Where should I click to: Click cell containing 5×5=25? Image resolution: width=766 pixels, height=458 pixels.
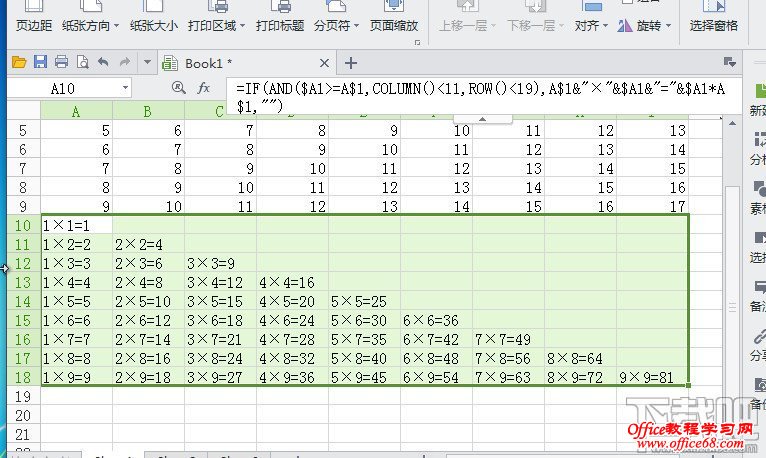pos(364,301)
